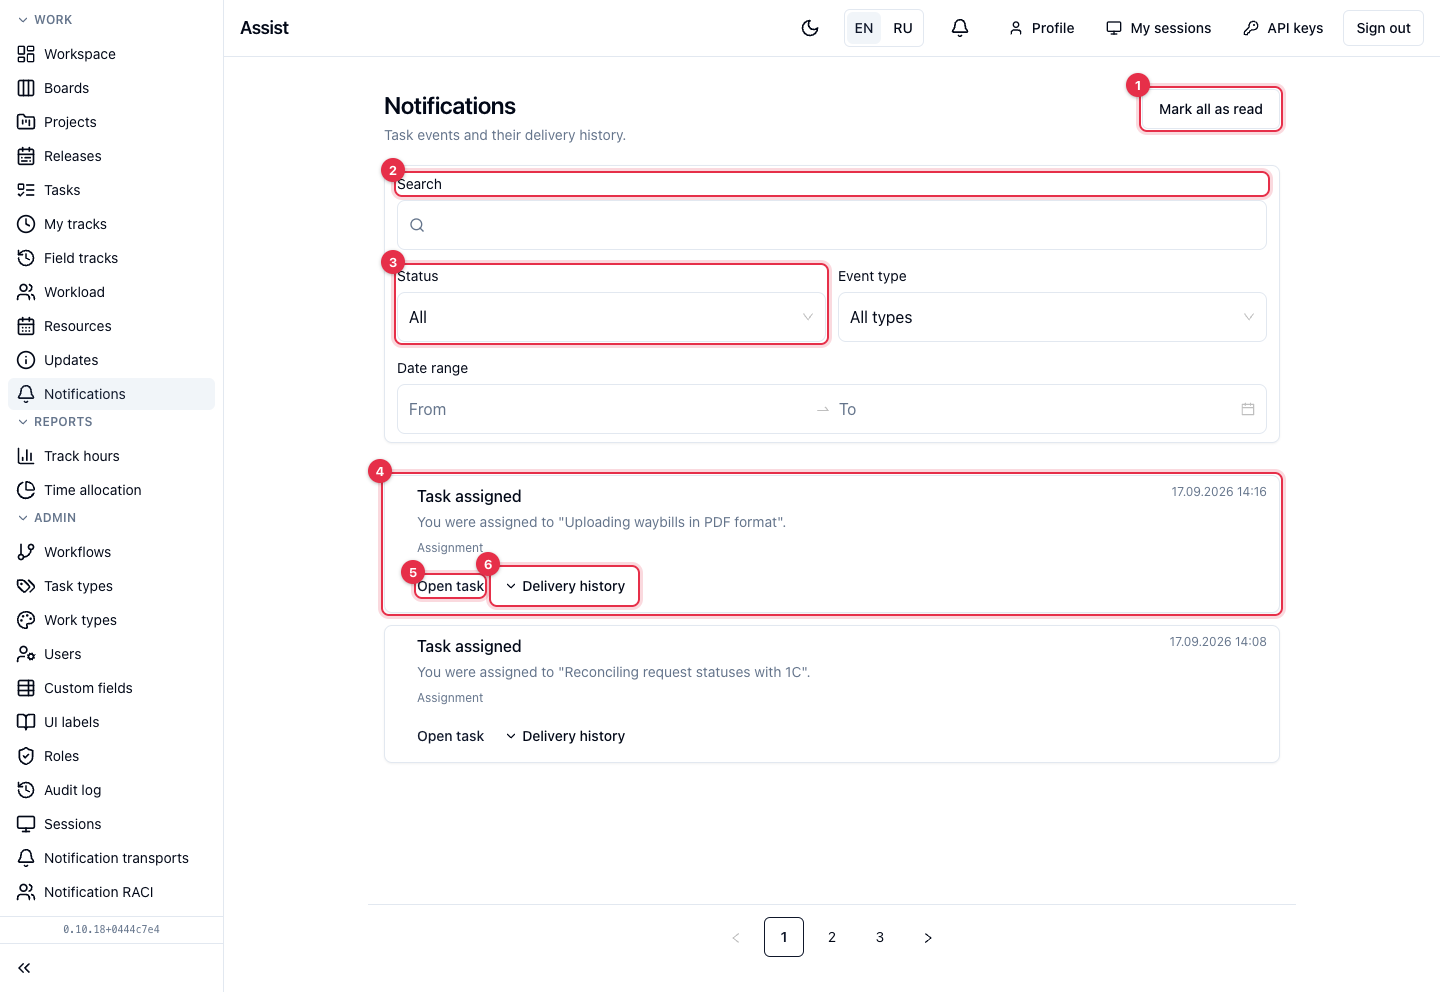Click the calendar icon in the date range
Screen dimensions: 1440x992
[x=1248, y=409]
